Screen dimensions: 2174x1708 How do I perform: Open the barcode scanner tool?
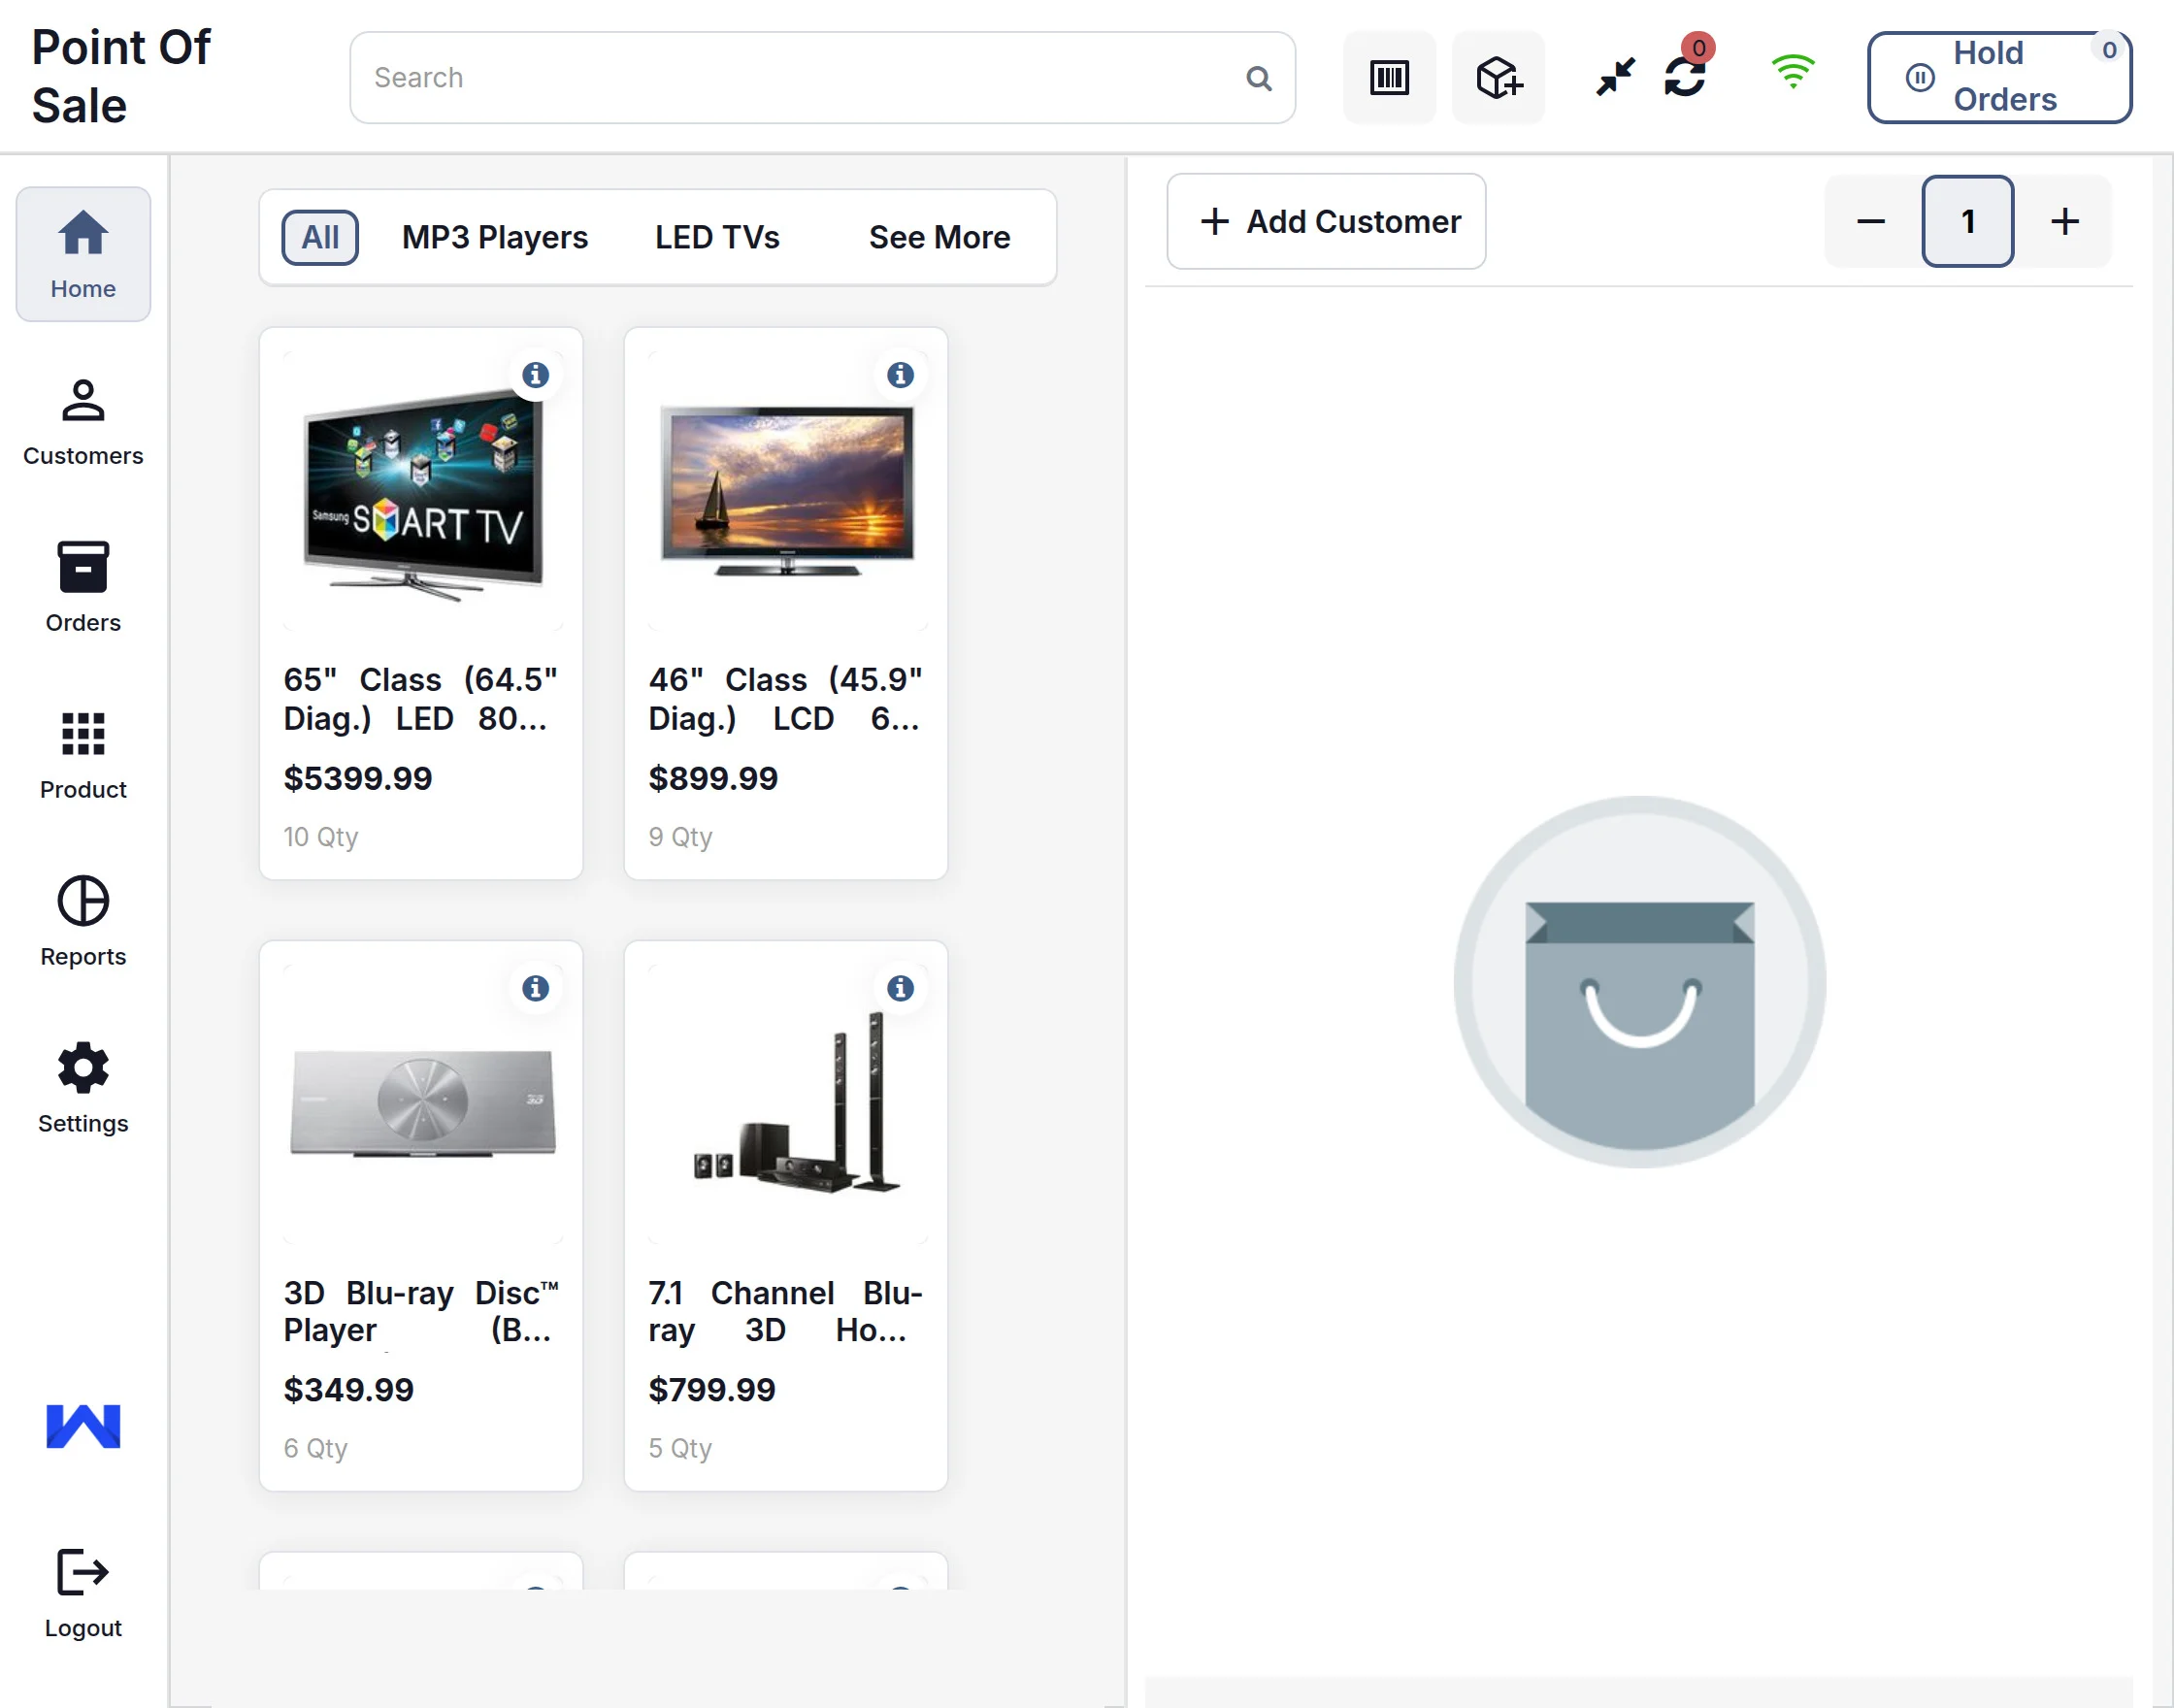click(1389, 78)
